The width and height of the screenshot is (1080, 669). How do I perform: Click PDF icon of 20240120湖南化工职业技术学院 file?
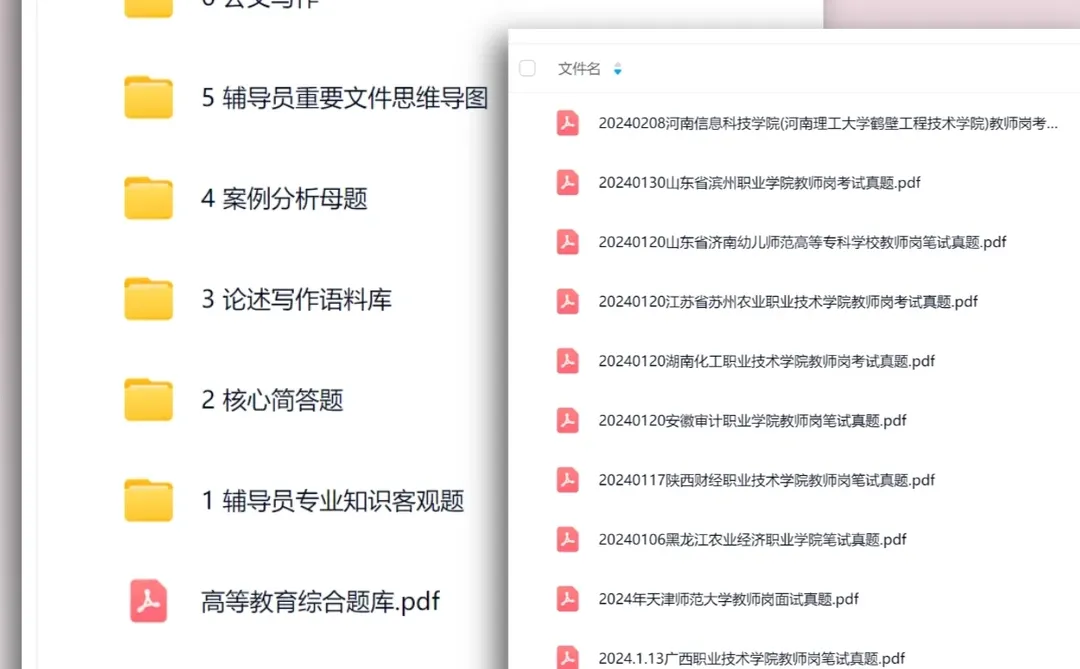567,361
